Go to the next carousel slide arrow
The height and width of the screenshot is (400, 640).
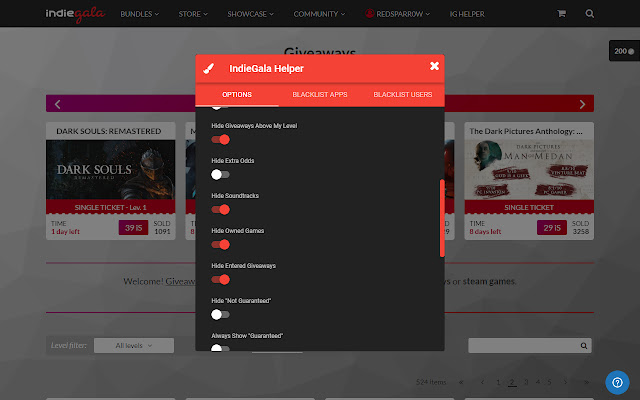coord(582,104)
